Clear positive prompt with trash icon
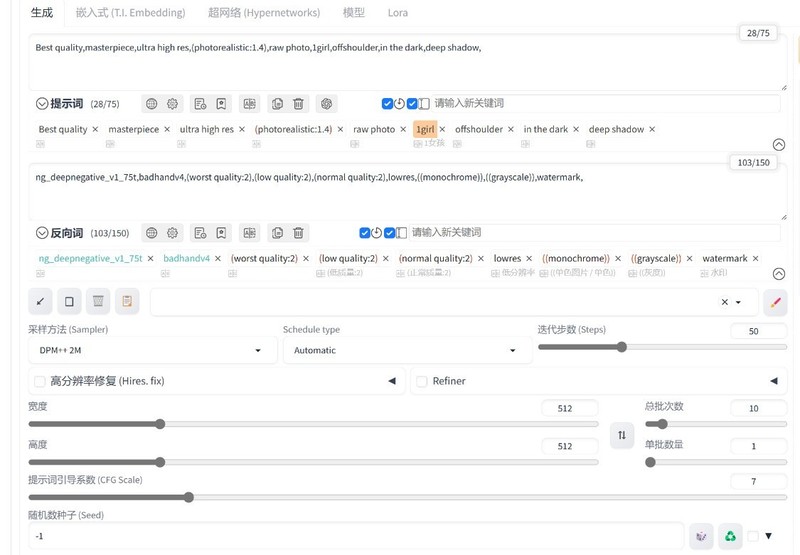This screenshot has height=555, width=800. click(x=298, y=104)
